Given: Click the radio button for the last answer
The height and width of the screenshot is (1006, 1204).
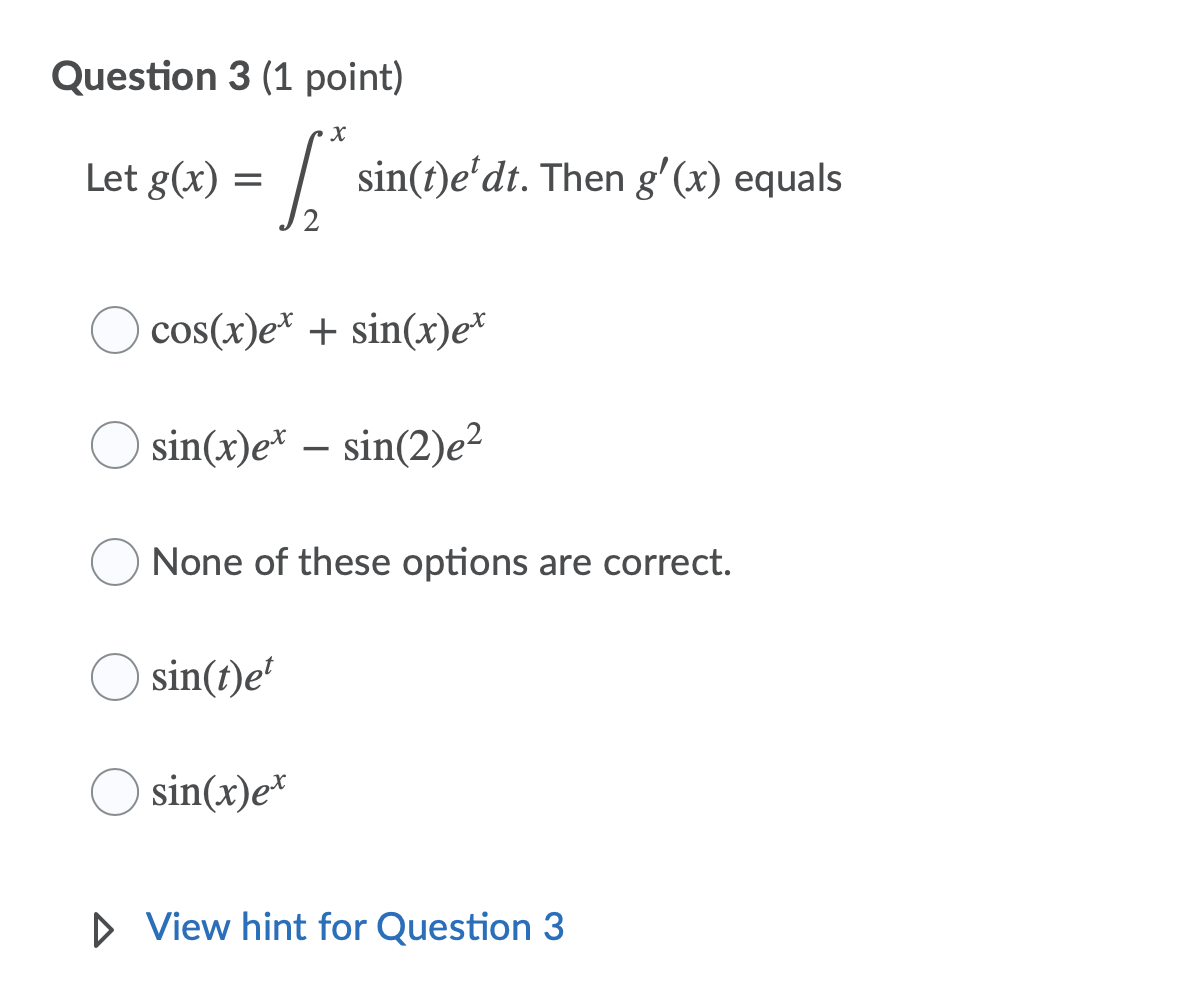Looking at the screenshot, I should [x=114, y=792].
